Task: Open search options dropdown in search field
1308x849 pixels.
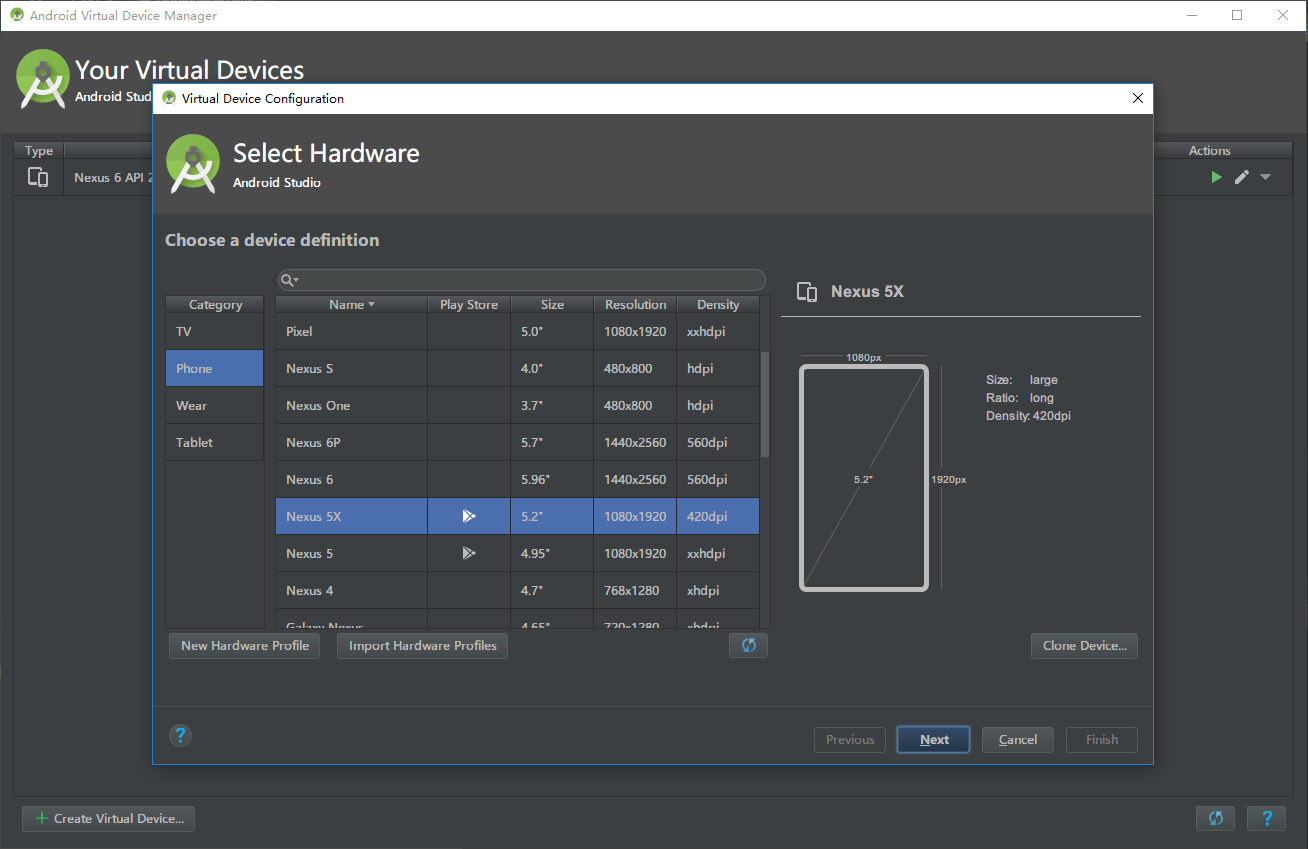Action: [290, 280]
